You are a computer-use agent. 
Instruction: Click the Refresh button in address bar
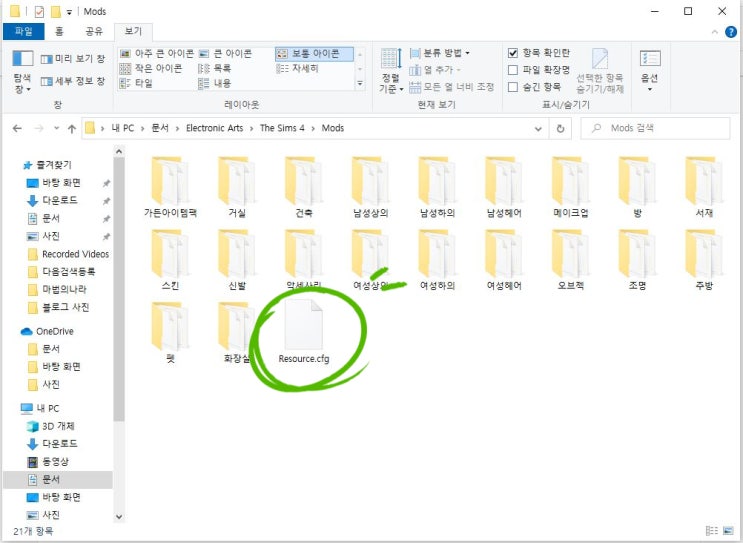pyautogui.click(x=560, y=128)
